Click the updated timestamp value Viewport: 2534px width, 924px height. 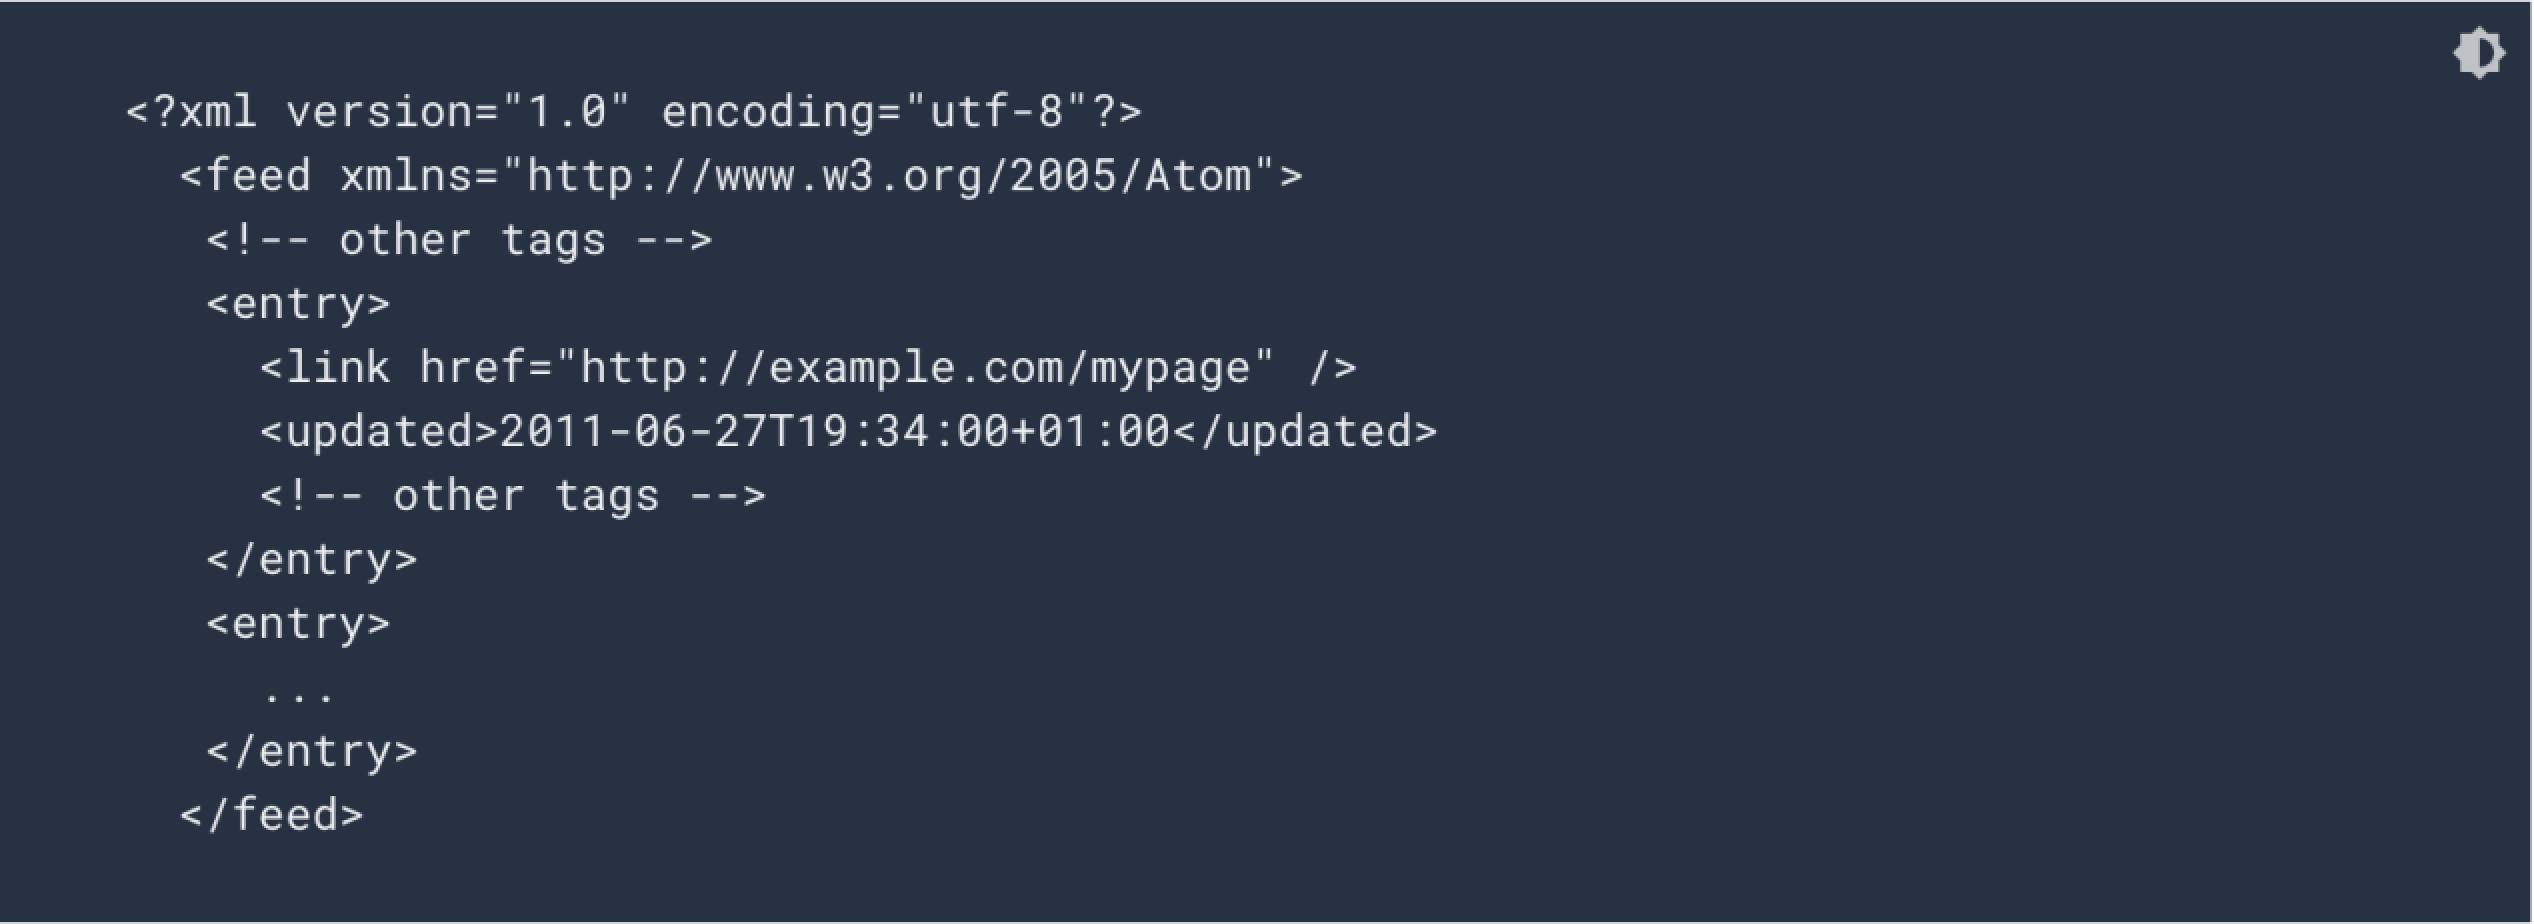834,432
